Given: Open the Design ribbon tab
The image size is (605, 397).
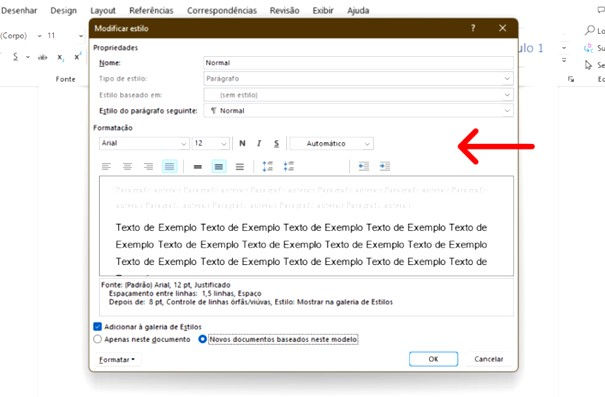Looking at the screenshot, I should 64,10.
